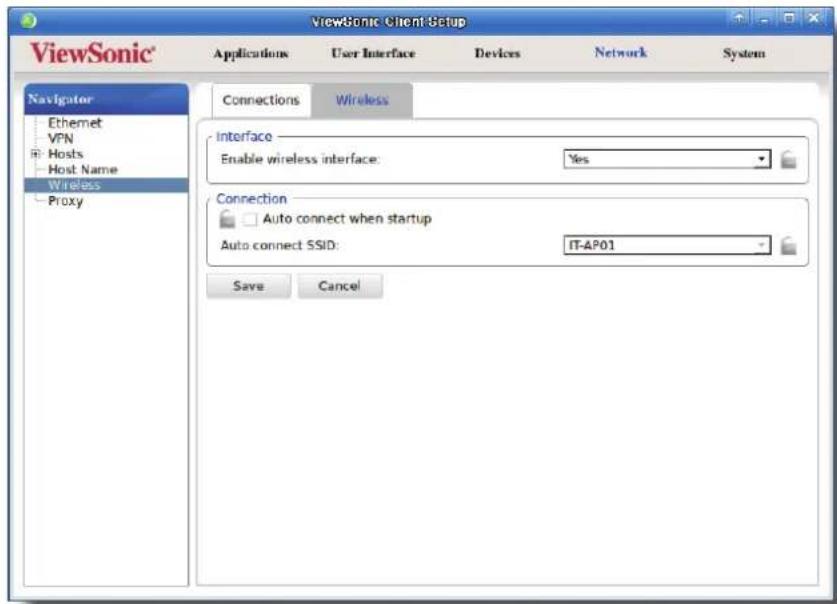Click the ViewSonic logo
The width and height of the screenshot is (837, 604).
[92, 53]
